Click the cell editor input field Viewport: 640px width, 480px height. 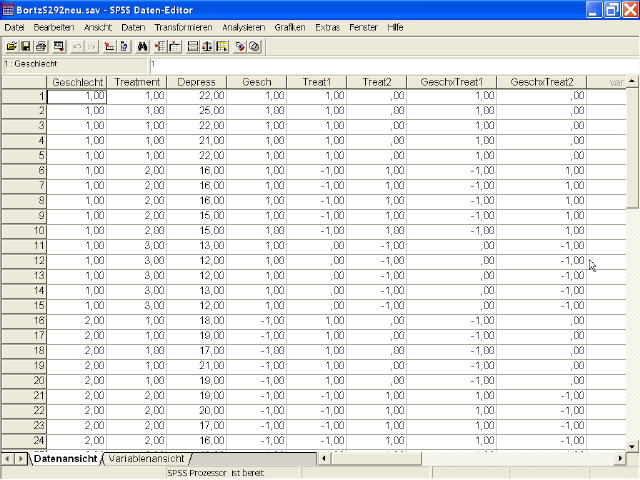390,64
